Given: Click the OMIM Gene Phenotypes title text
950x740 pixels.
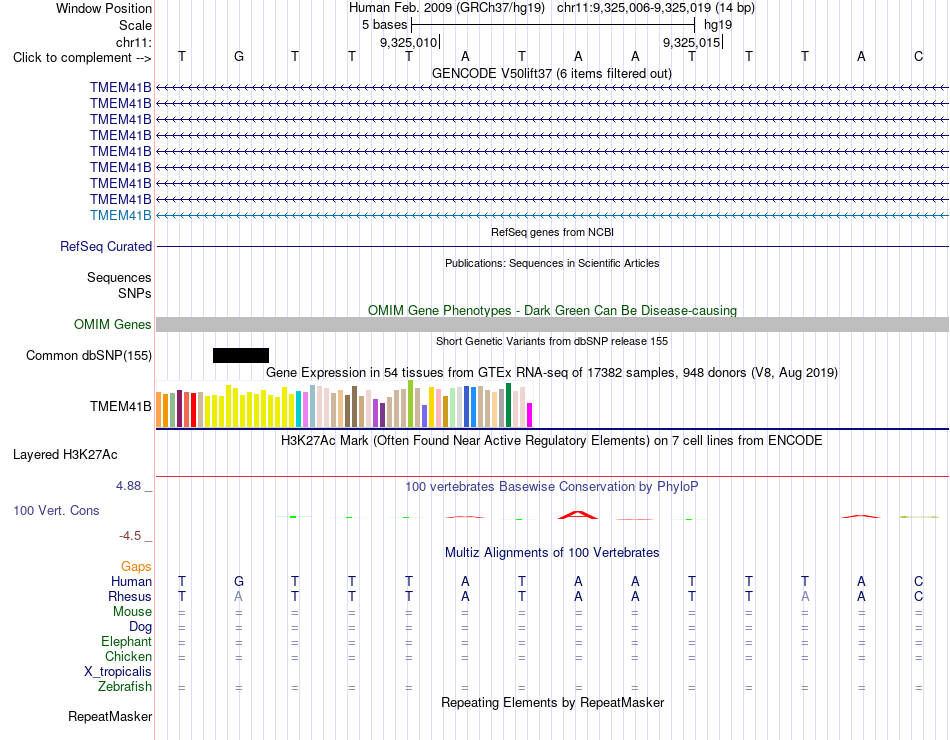Looking at the screenshot, I should point(552,310).
